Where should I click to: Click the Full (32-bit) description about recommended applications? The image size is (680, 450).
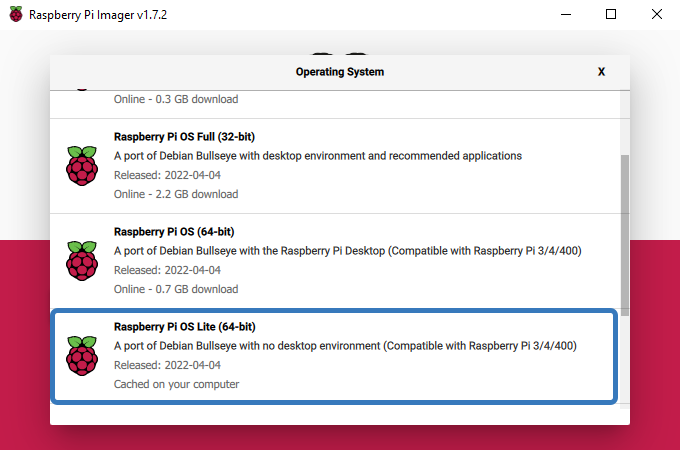click(x=318, y=156)
